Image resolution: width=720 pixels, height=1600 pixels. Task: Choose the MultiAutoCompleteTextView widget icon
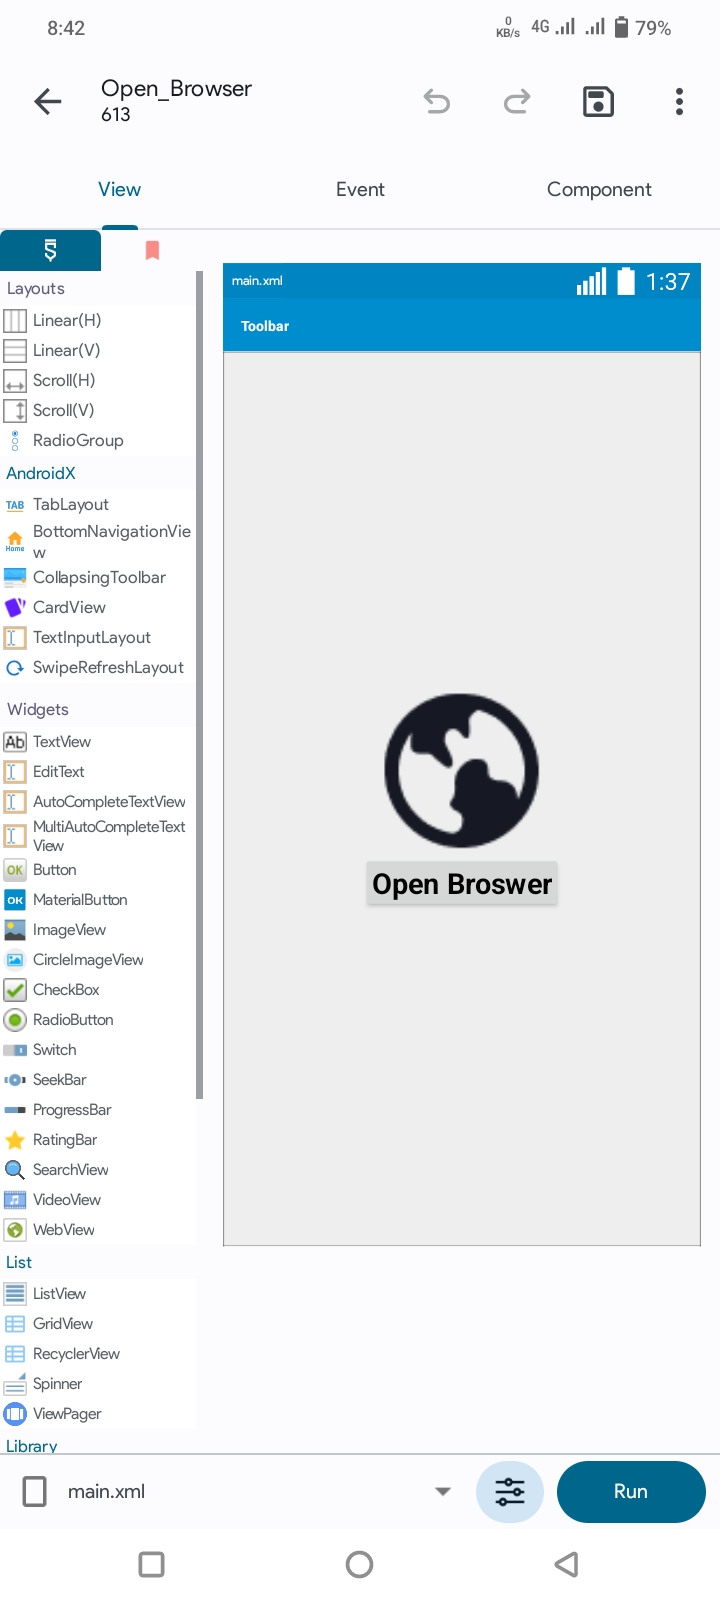pos(15,836)
